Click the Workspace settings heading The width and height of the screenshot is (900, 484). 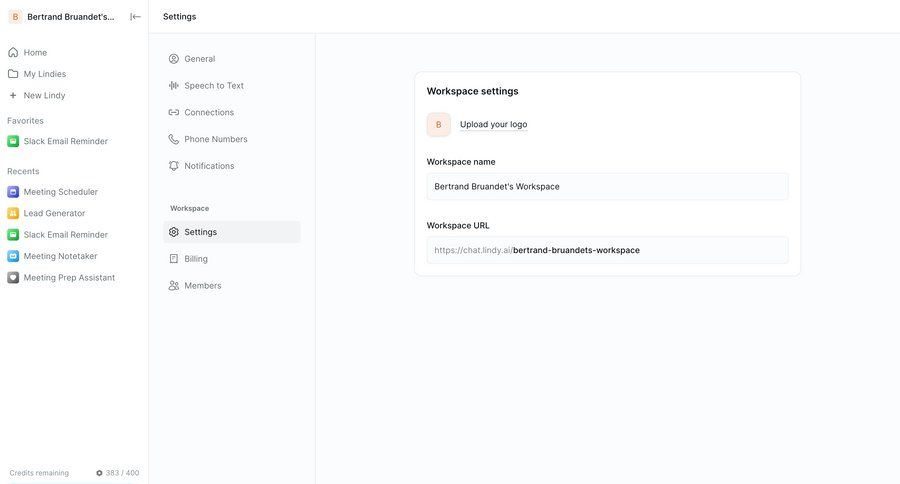point(472,91)
